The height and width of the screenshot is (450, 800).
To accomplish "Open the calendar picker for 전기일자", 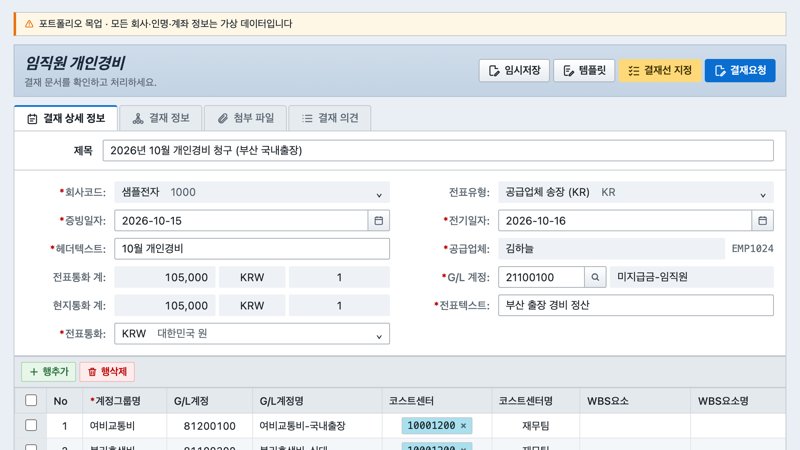I will pyautogui.click(x=762, y=220).
